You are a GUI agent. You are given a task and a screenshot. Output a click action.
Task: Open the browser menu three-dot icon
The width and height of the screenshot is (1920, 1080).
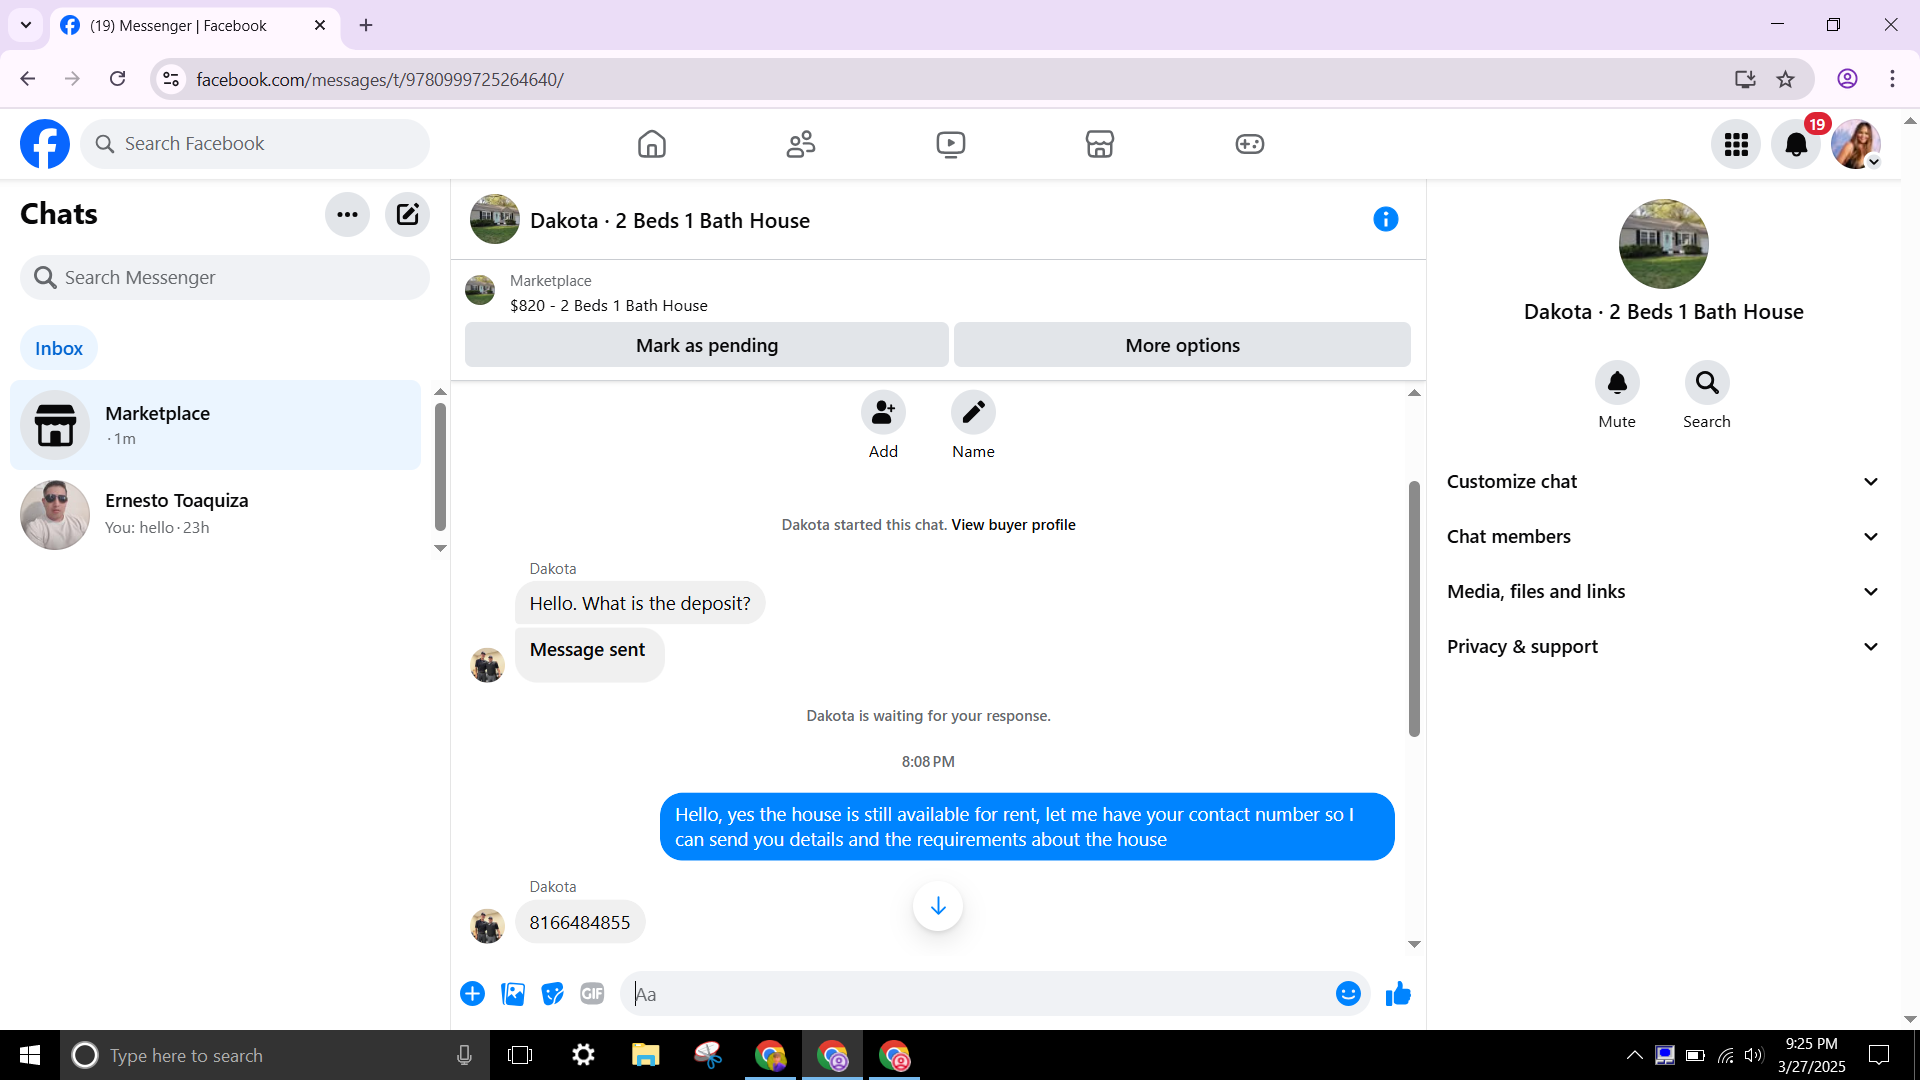pos(1892,79)
